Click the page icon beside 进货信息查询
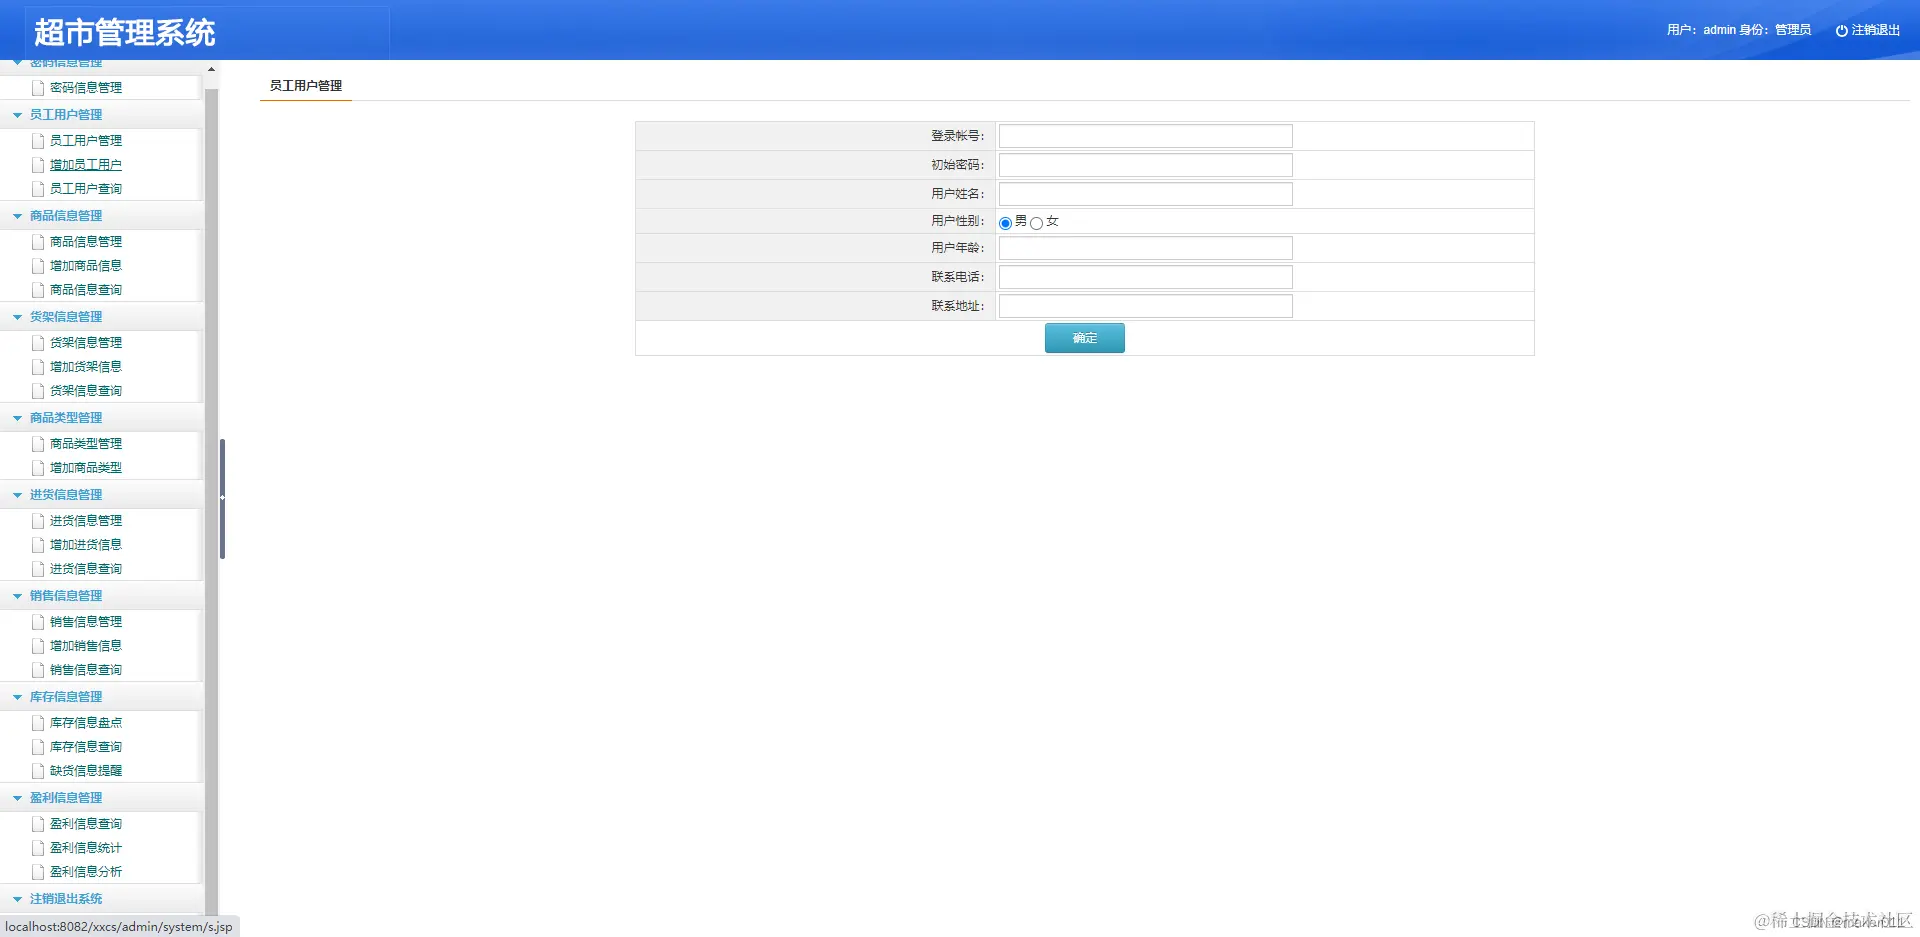 pos(38,569)
